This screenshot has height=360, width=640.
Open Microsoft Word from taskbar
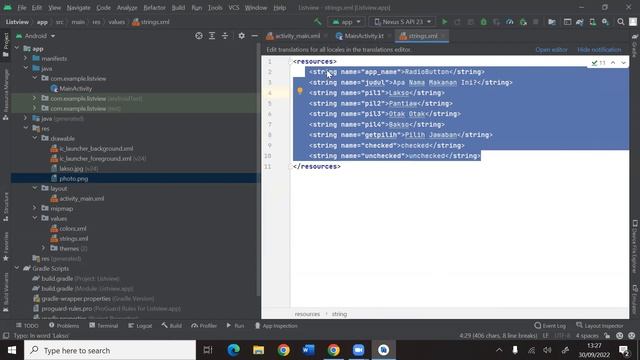point(309,350)
